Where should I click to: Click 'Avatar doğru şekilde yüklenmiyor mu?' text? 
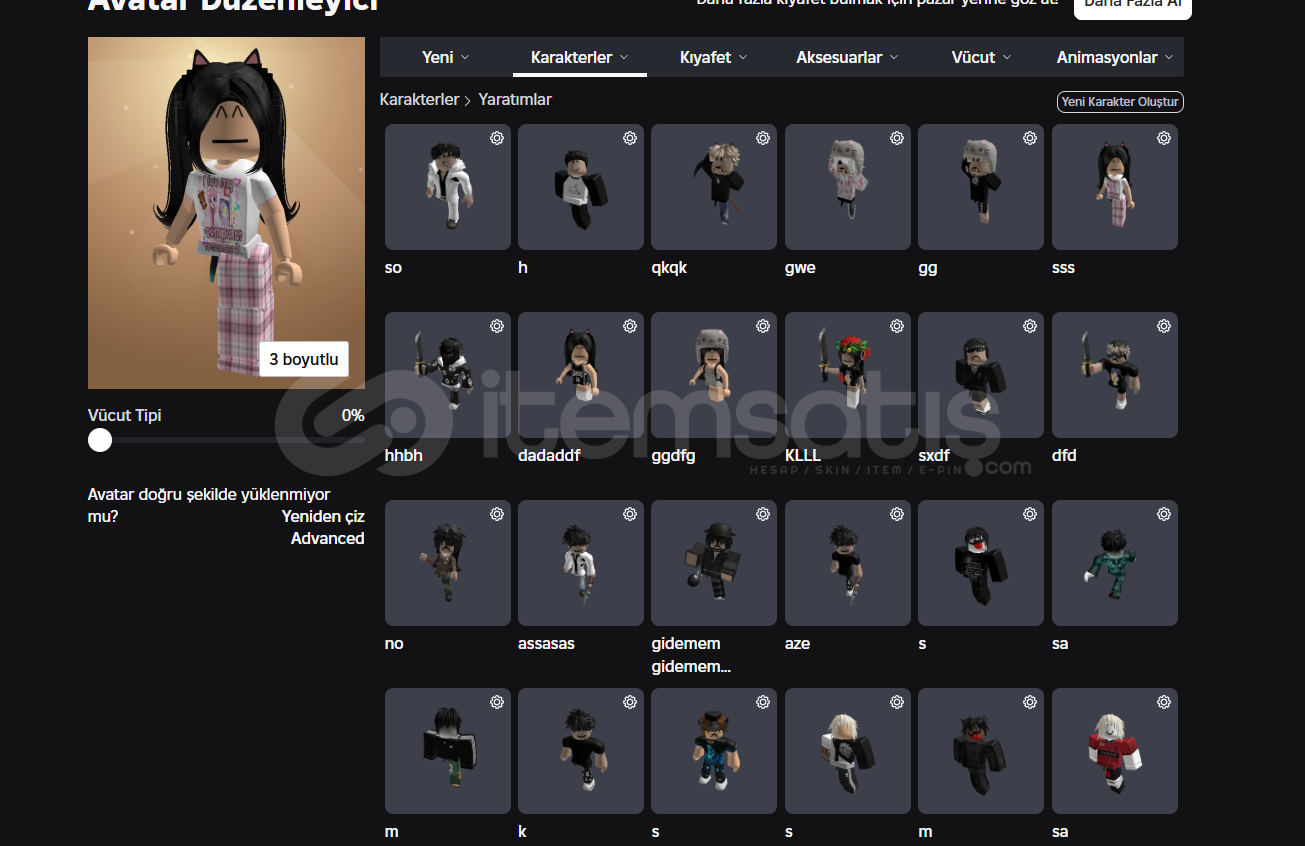(x=209, y=505)
